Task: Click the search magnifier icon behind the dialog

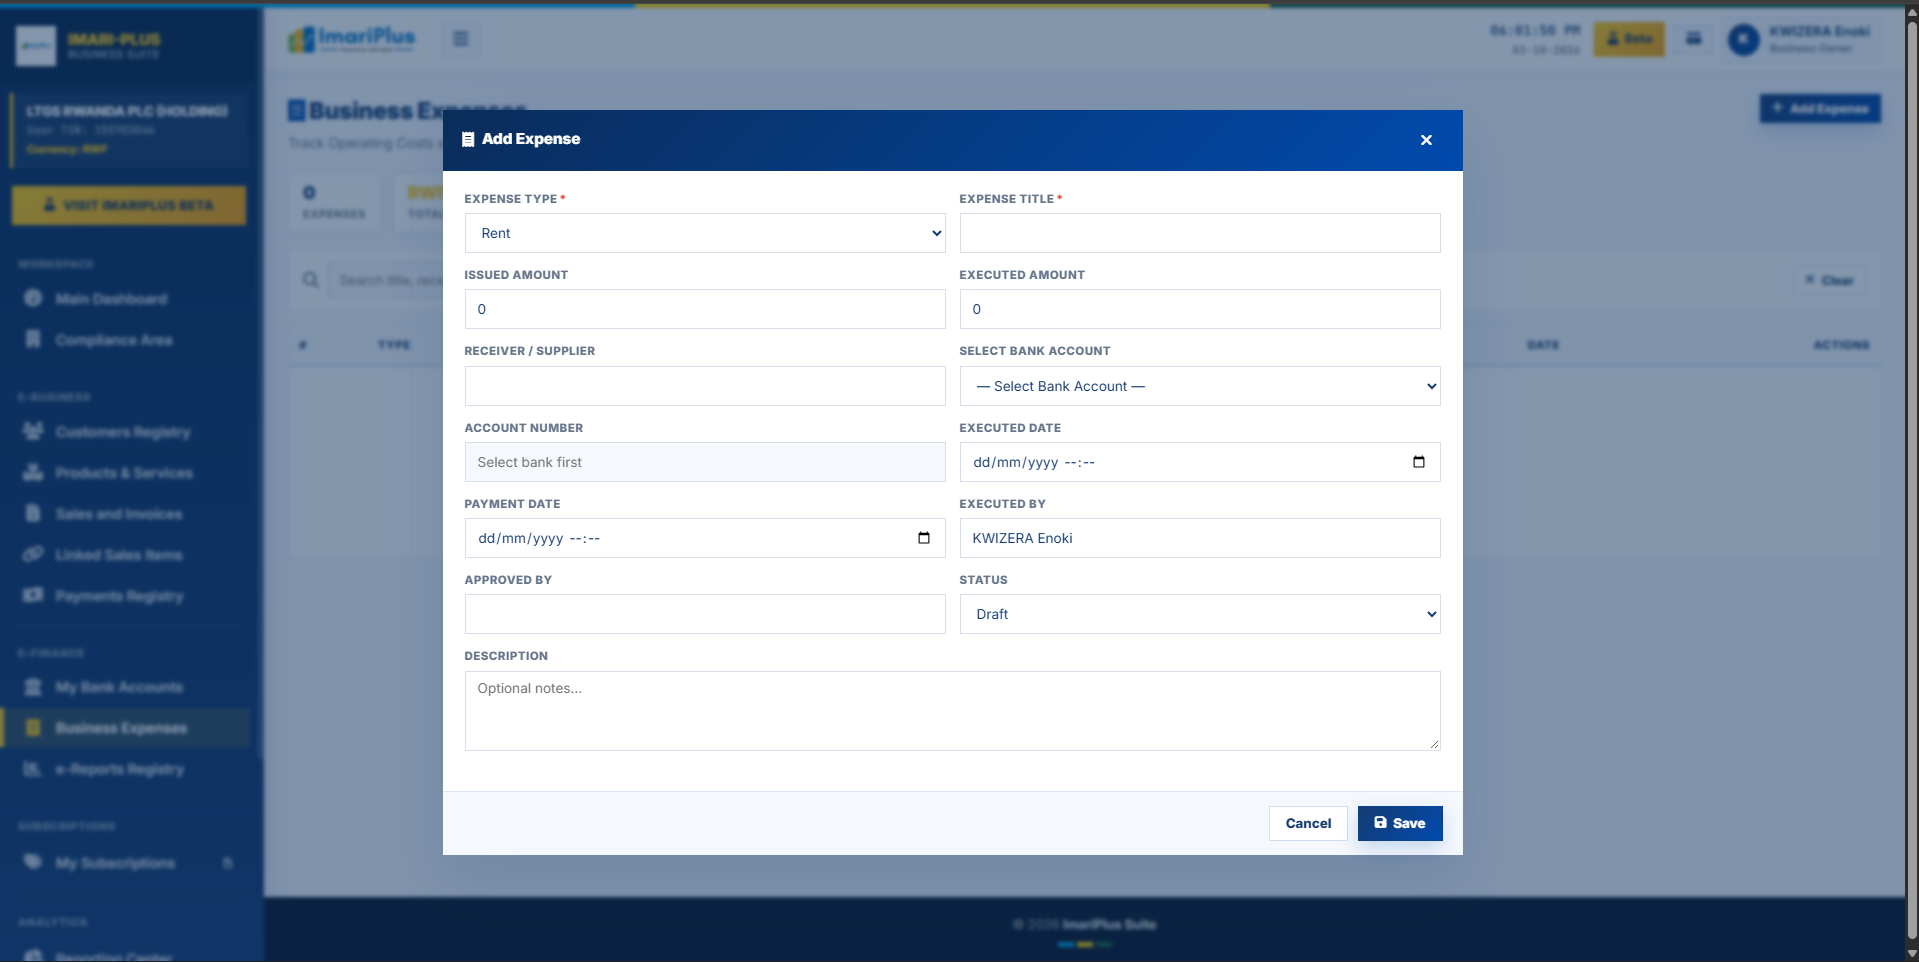Action: tap(311, 280)
